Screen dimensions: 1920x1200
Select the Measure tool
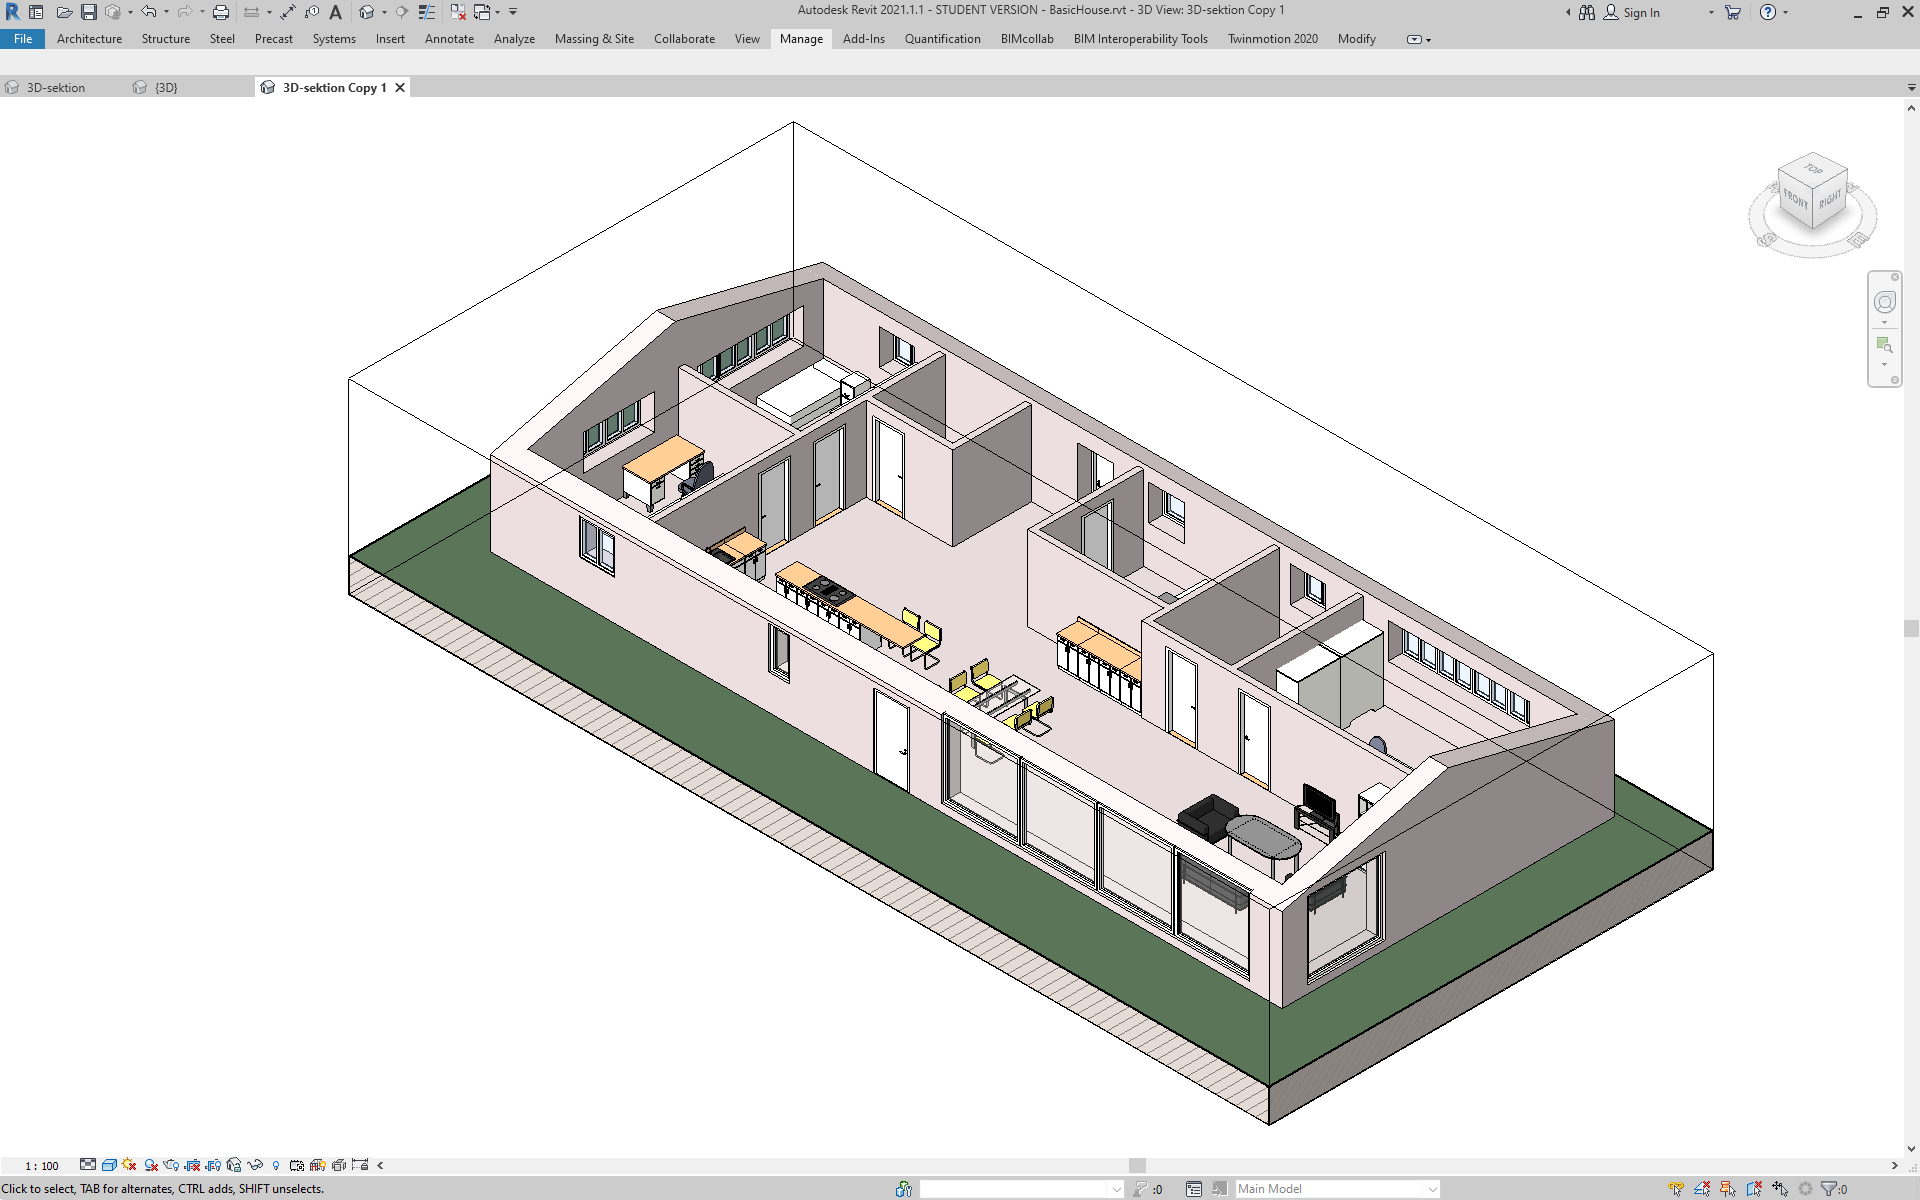251,12
